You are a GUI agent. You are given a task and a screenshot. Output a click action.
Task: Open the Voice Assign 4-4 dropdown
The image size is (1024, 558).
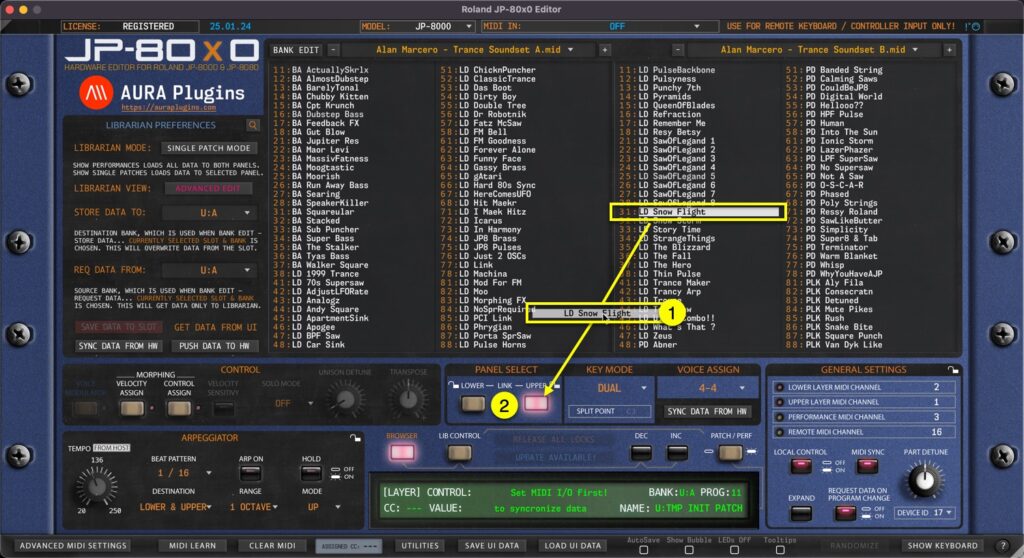pos(708,388)
